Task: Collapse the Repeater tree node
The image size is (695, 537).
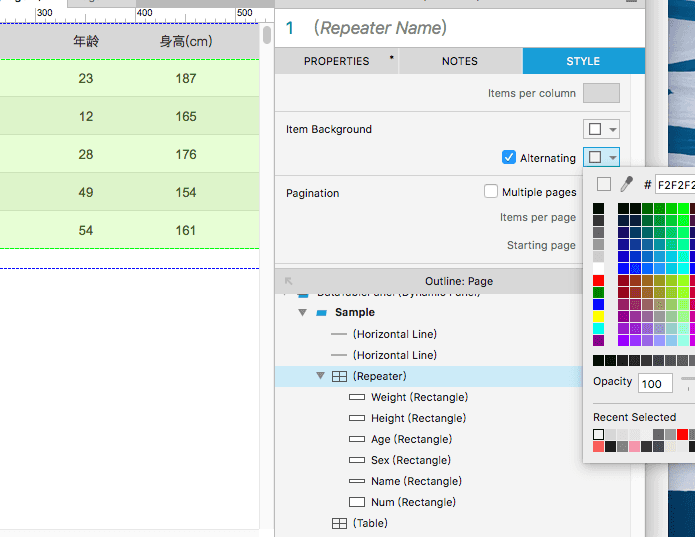Action: tap(320, 376)
